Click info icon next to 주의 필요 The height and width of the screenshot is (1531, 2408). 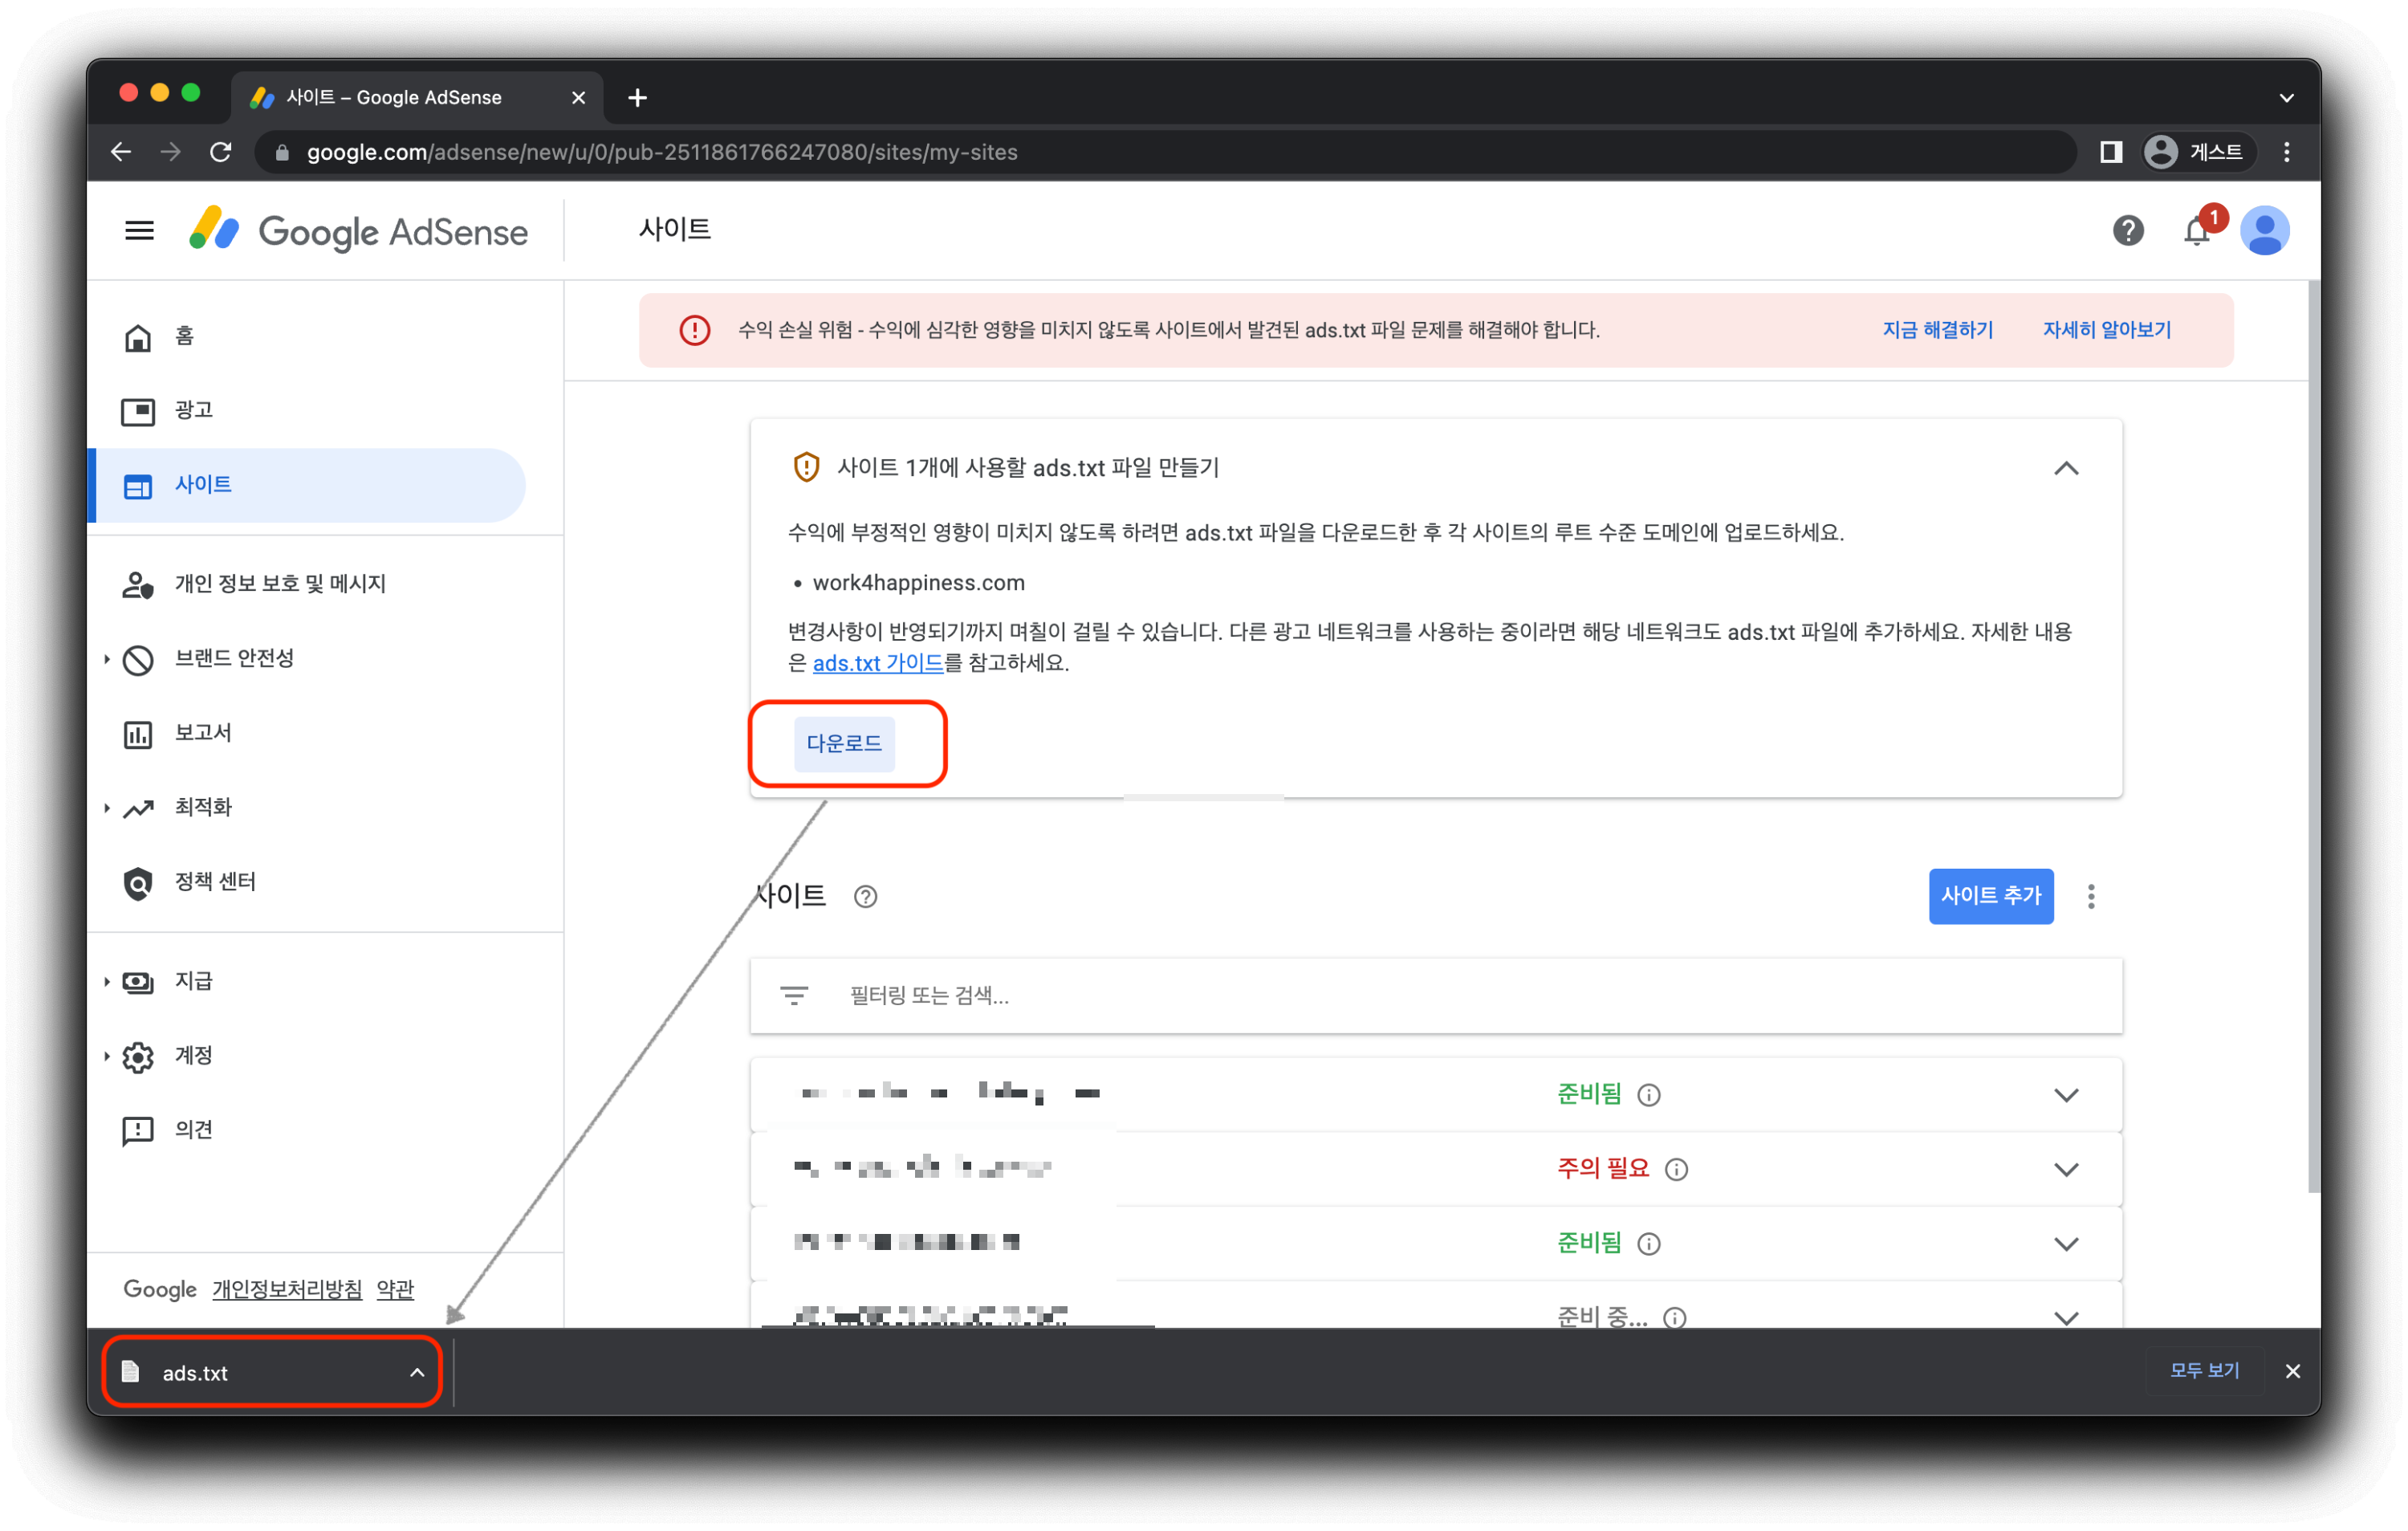[x=1676, y=1170]
